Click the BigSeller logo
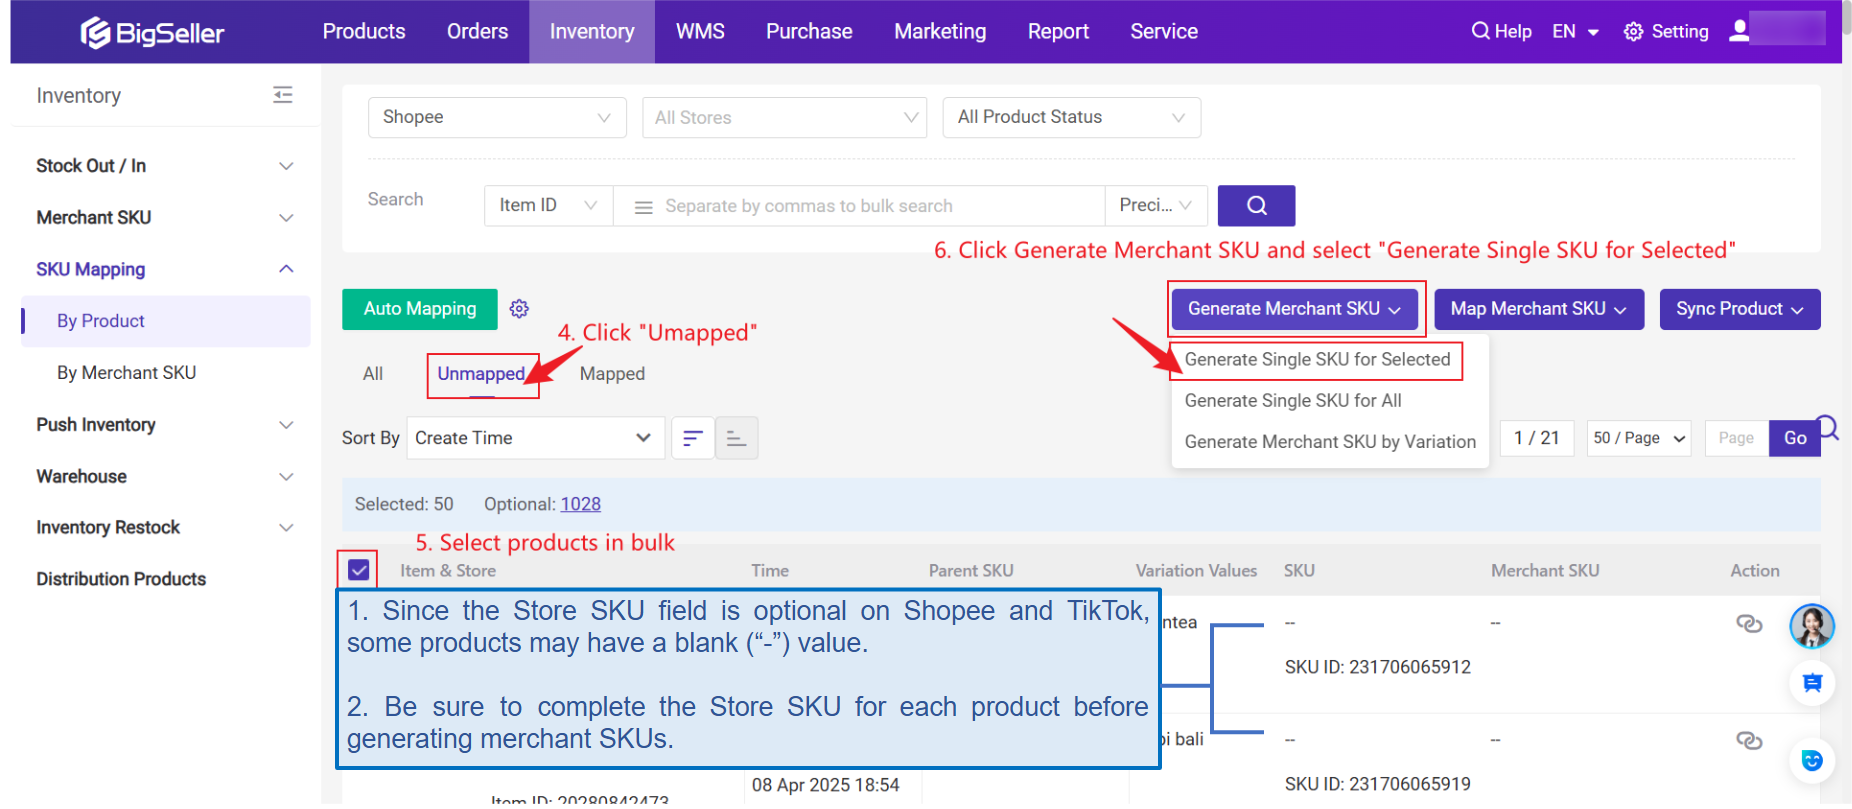This screenshot has width=1852, height=809. pos(152,33)
